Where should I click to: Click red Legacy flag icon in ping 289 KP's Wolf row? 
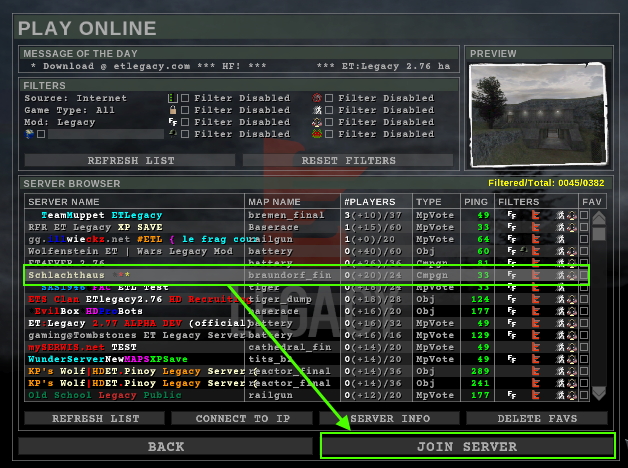click(535, 371)
